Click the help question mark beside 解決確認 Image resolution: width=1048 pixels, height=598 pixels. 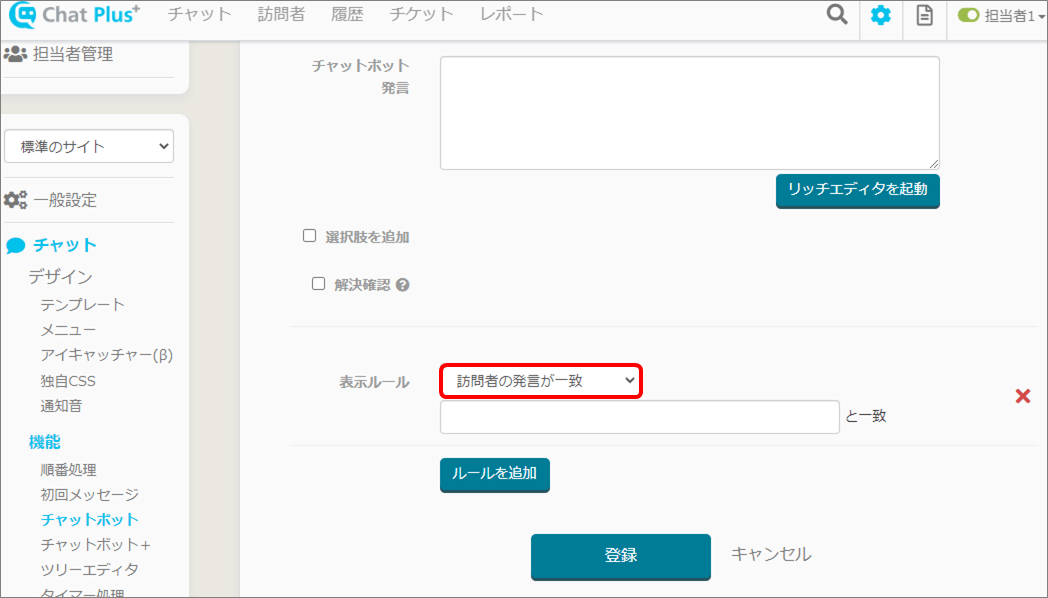pos(402,285)
